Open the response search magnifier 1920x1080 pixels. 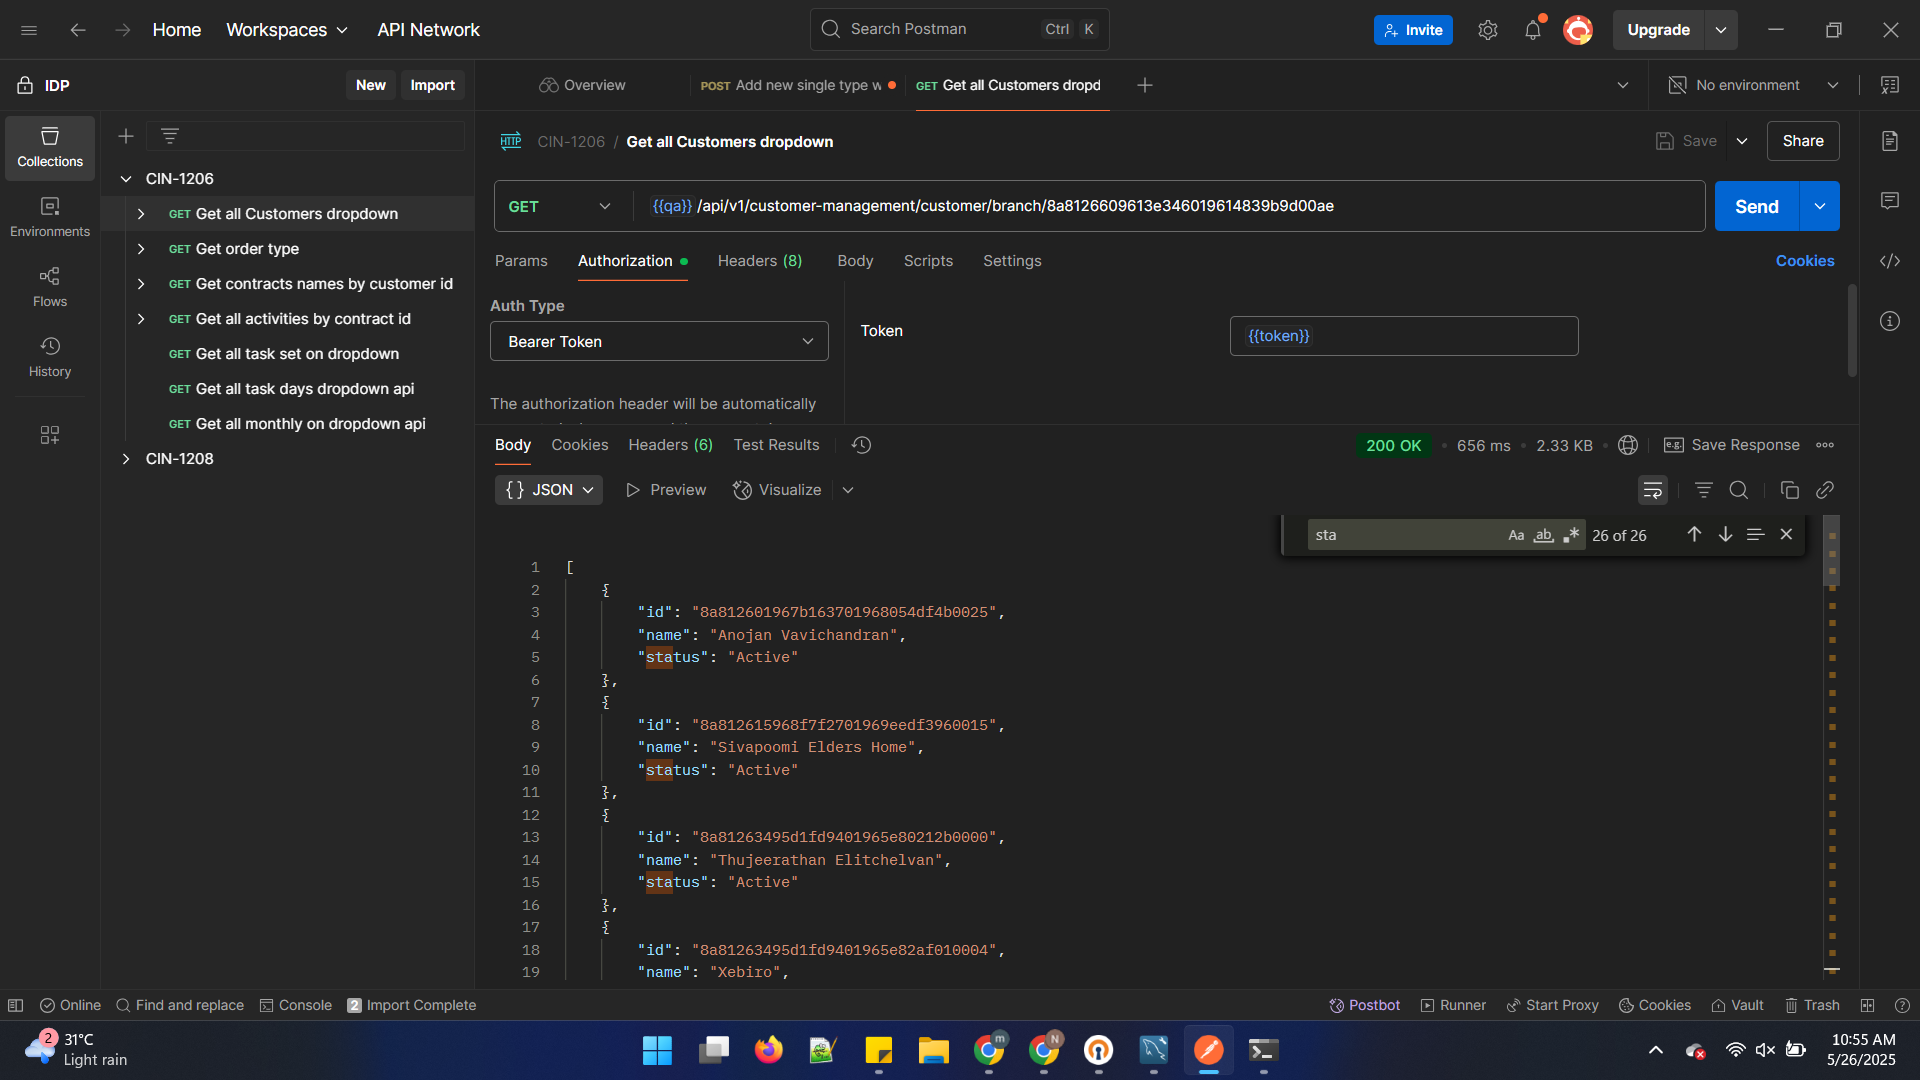tap(1739, 490)
